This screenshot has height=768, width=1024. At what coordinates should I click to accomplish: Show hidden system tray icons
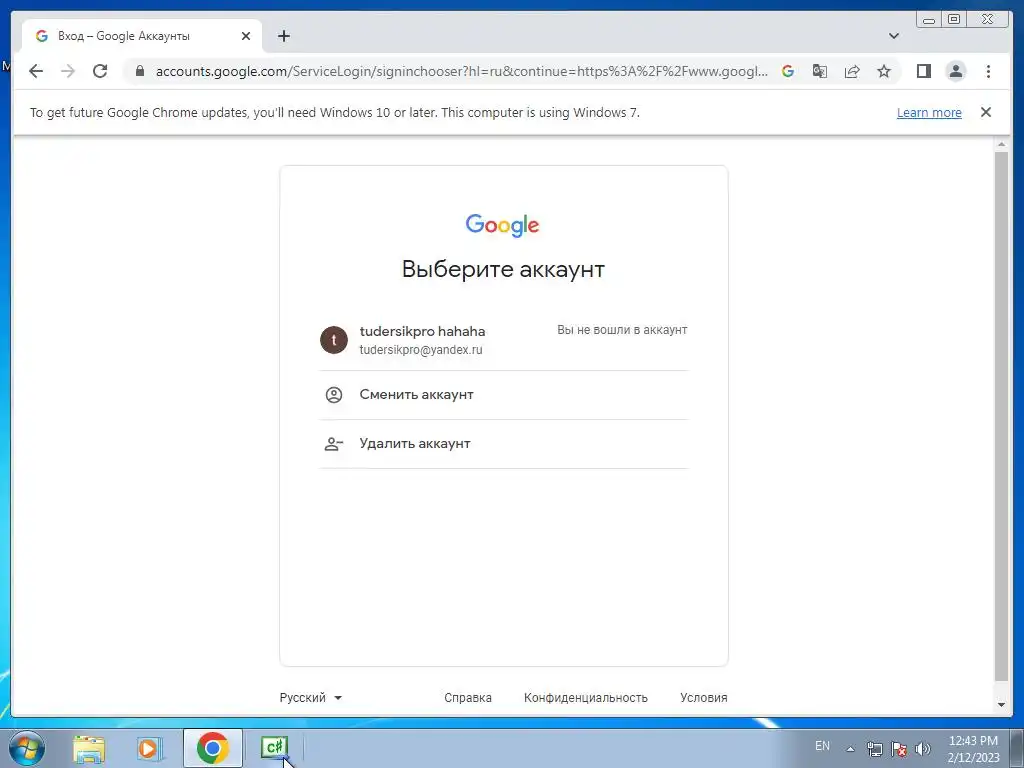tap(850, 749)
